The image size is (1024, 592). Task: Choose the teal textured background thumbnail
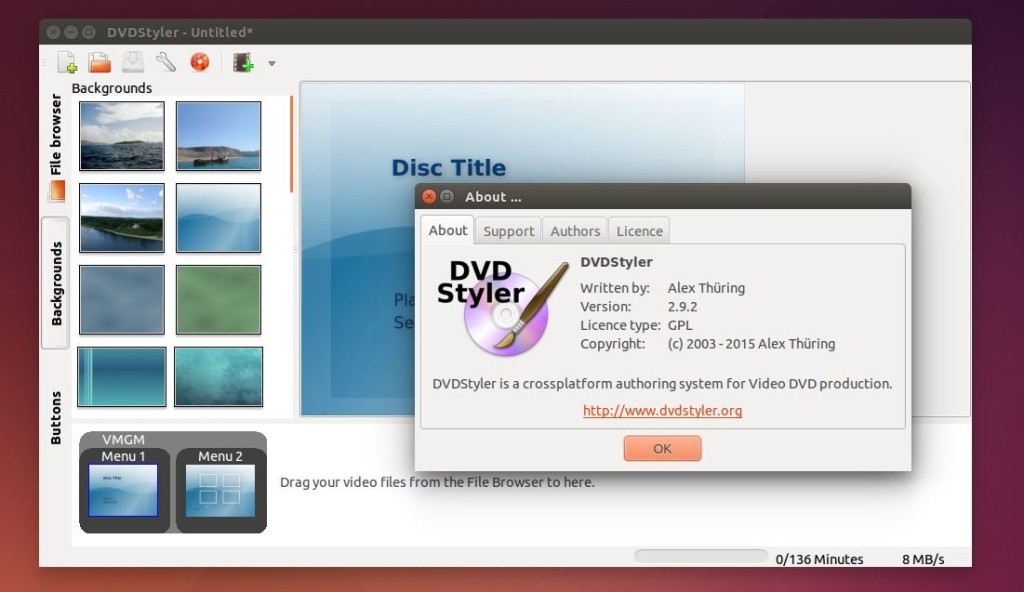218,376
